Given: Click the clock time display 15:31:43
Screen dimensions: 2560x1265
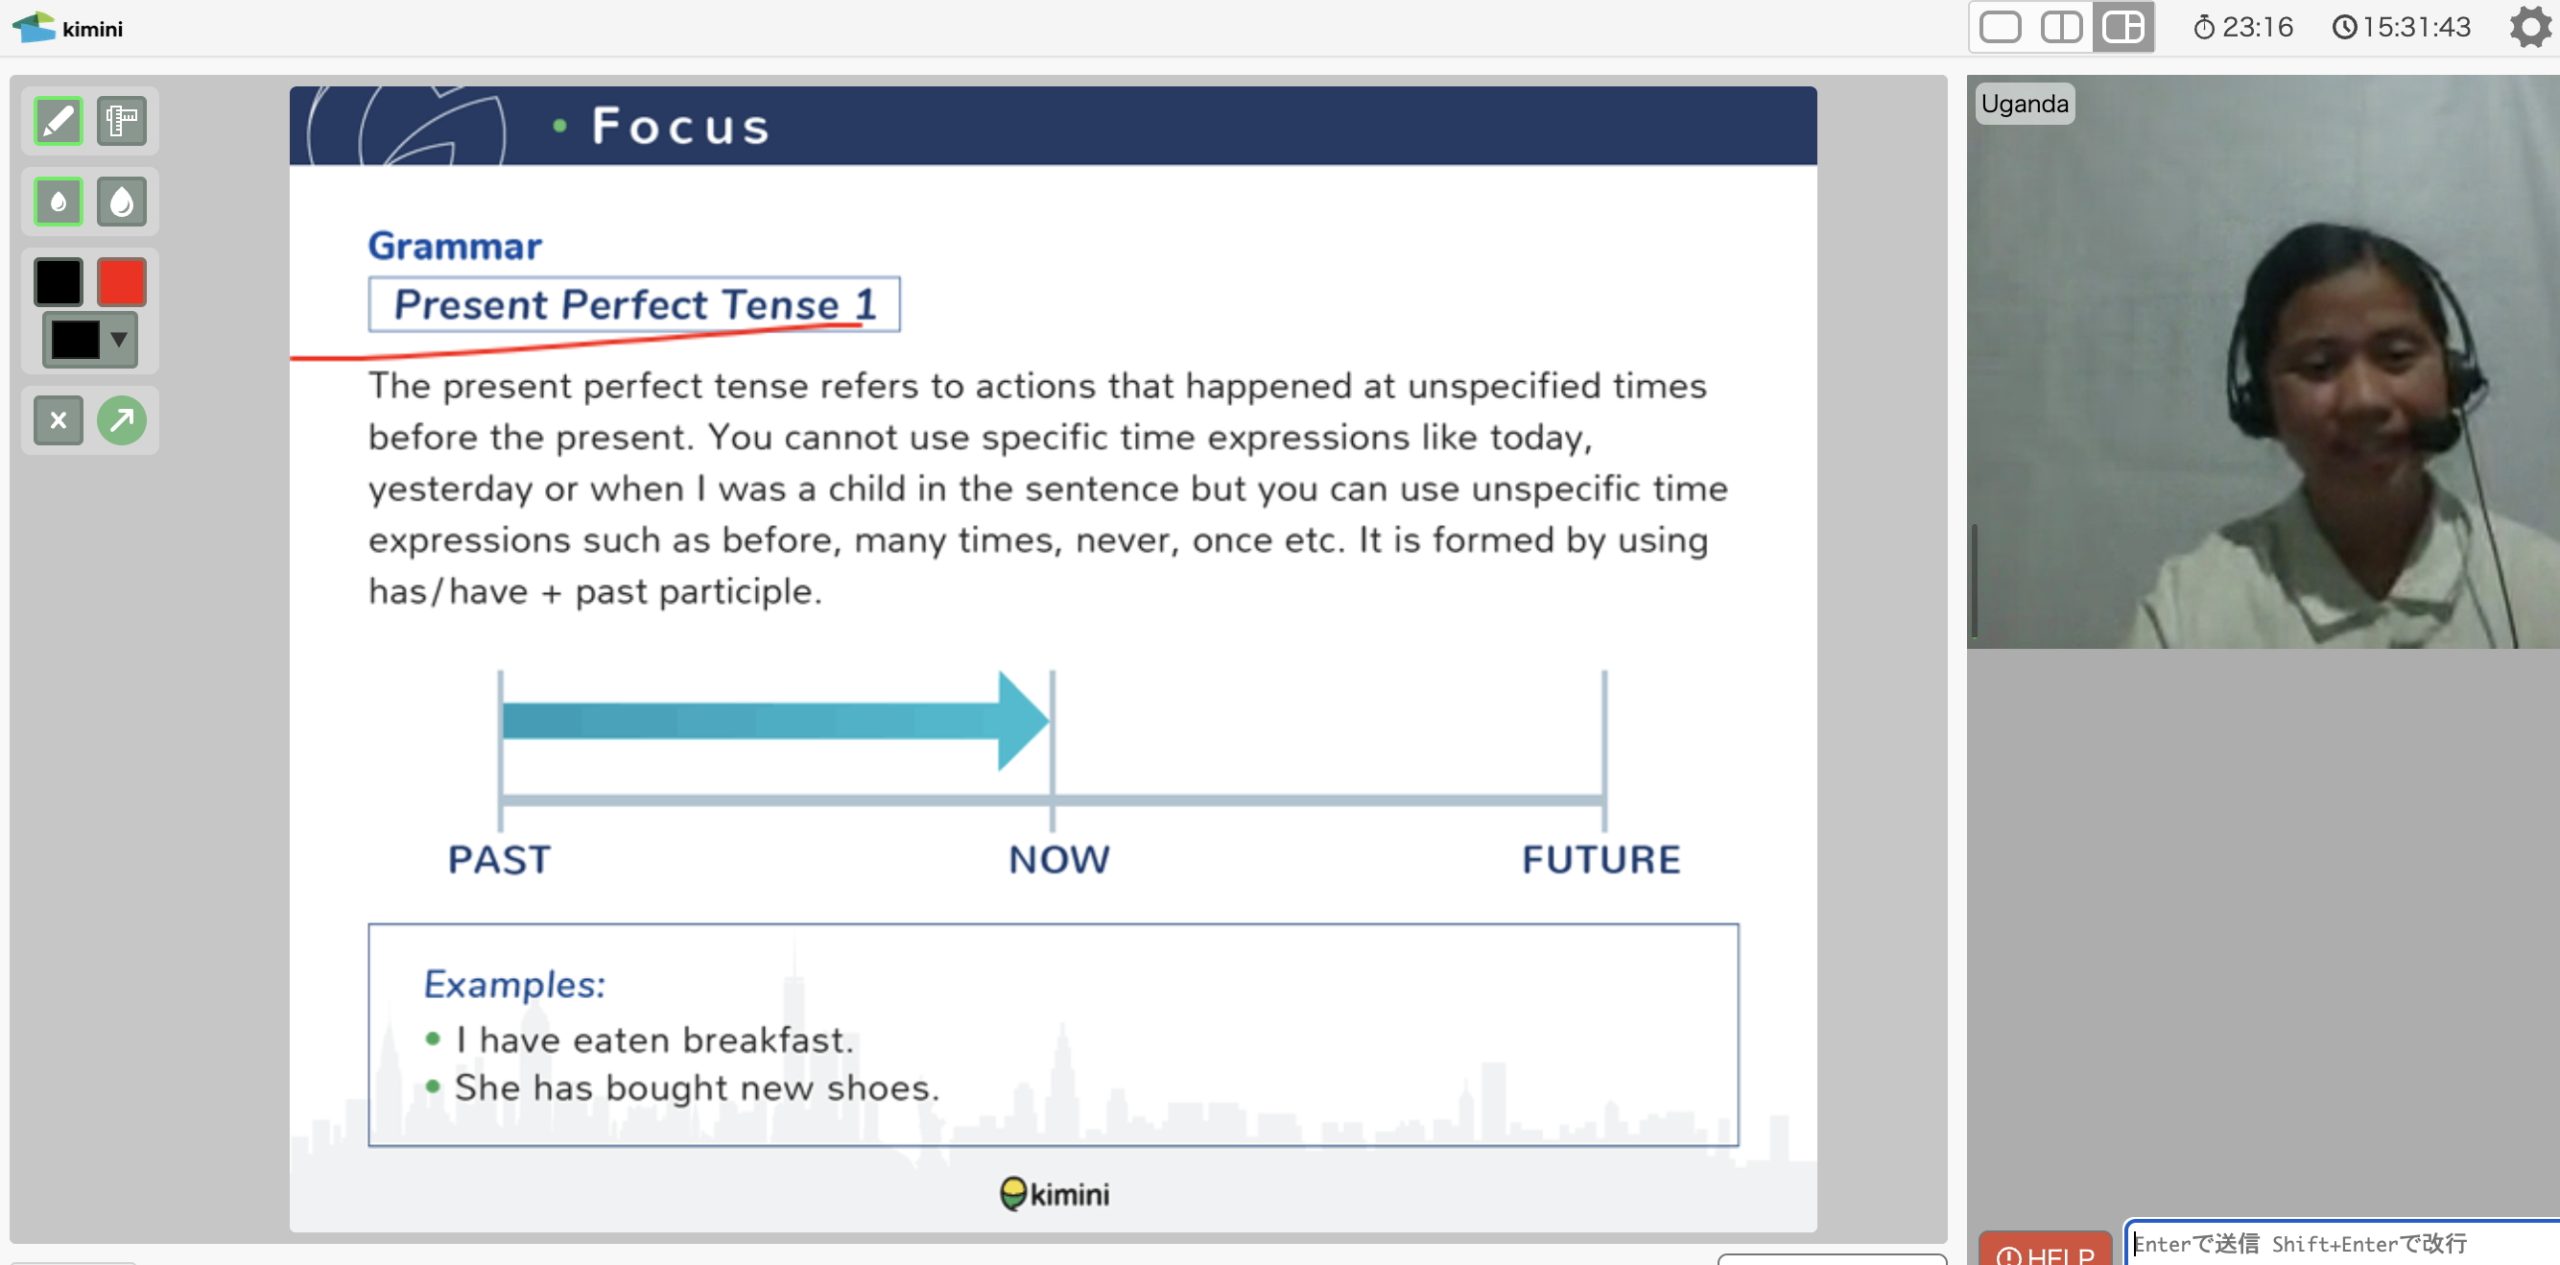Looking at the screenshot, I should tap(2402, 27).
